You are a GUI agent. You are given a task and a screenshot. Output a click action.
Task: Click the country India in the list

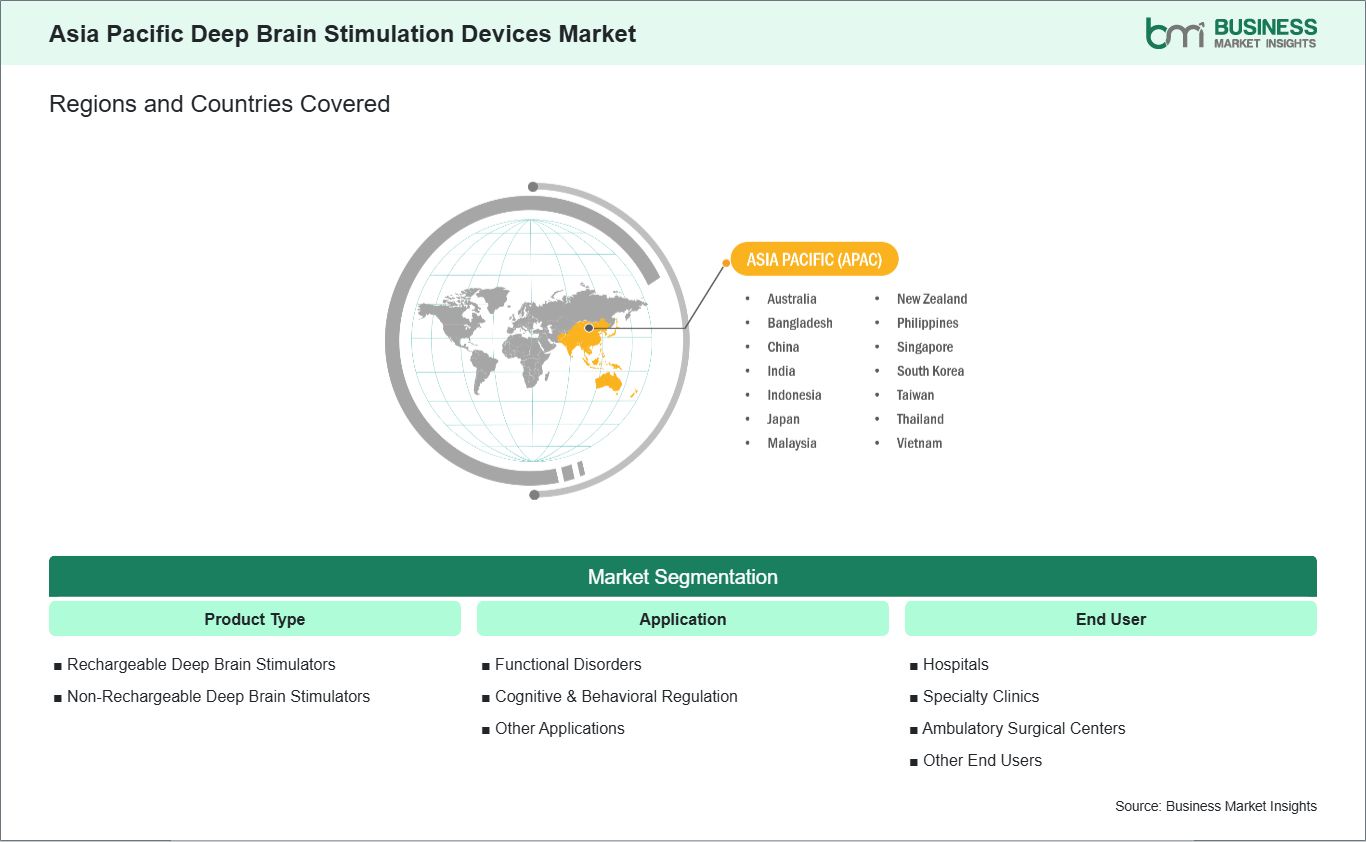[781, 371]
